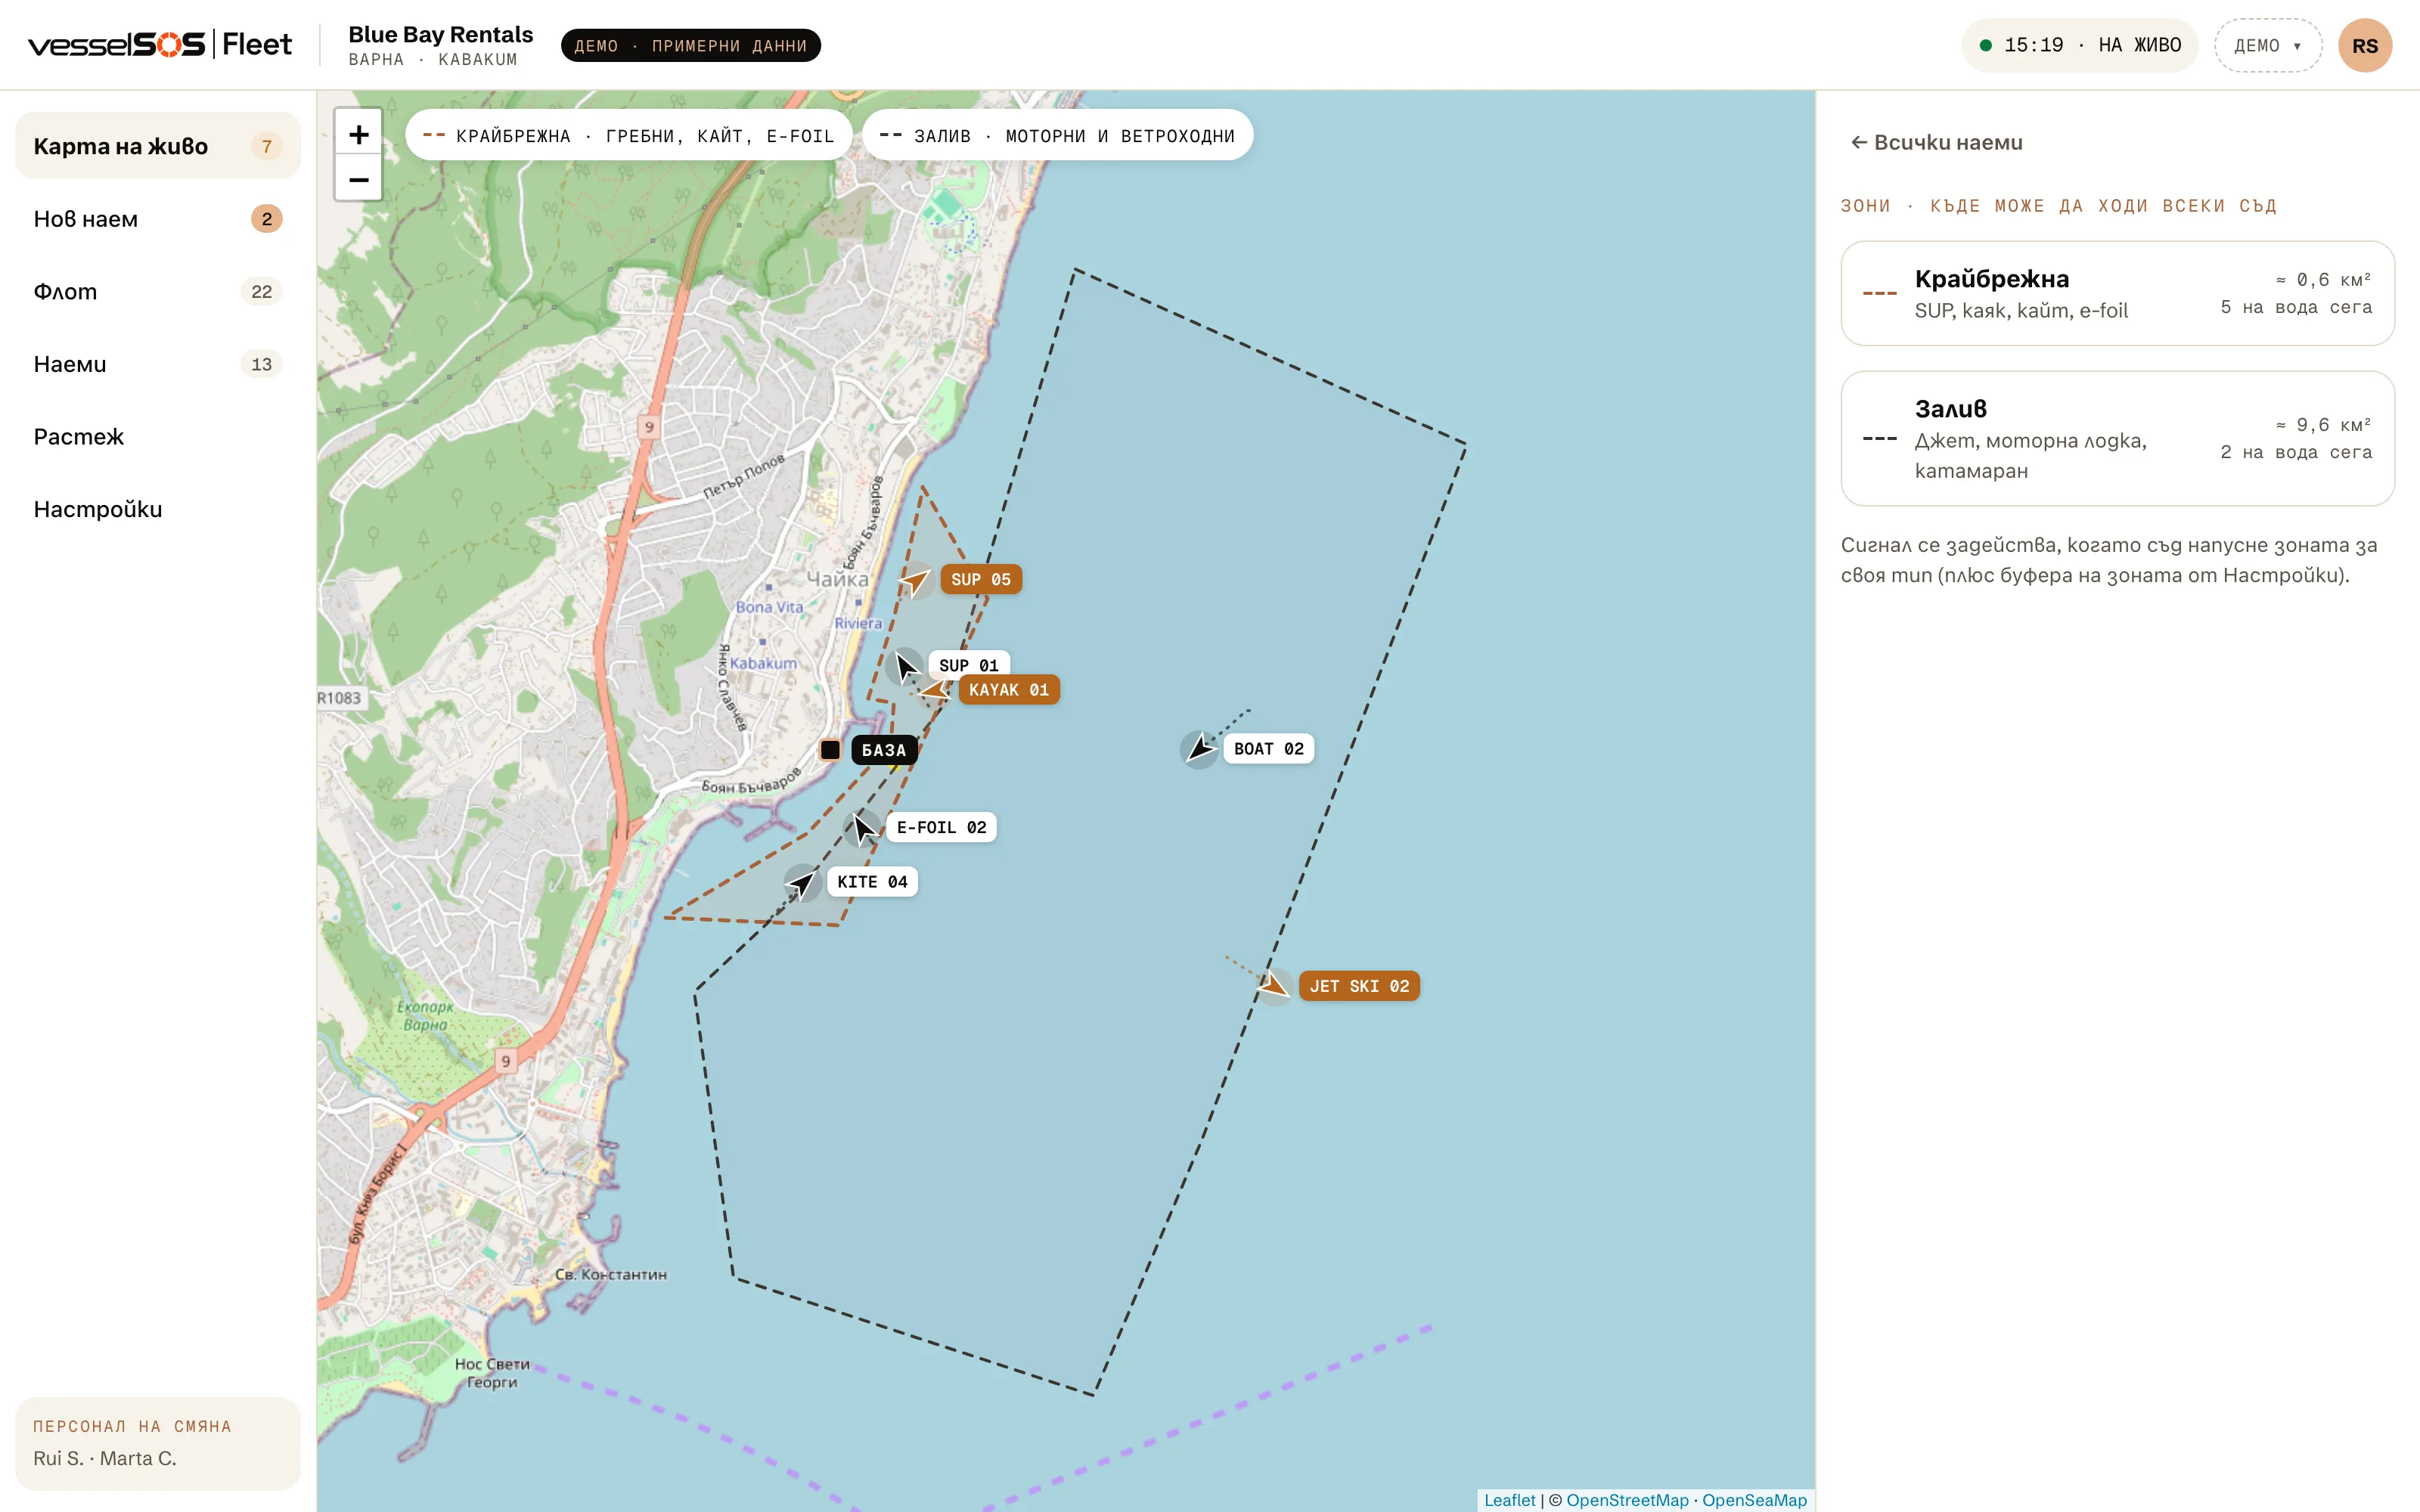Click the SUP 05 orange label
2420x1512 pixels.
[981, 580]
